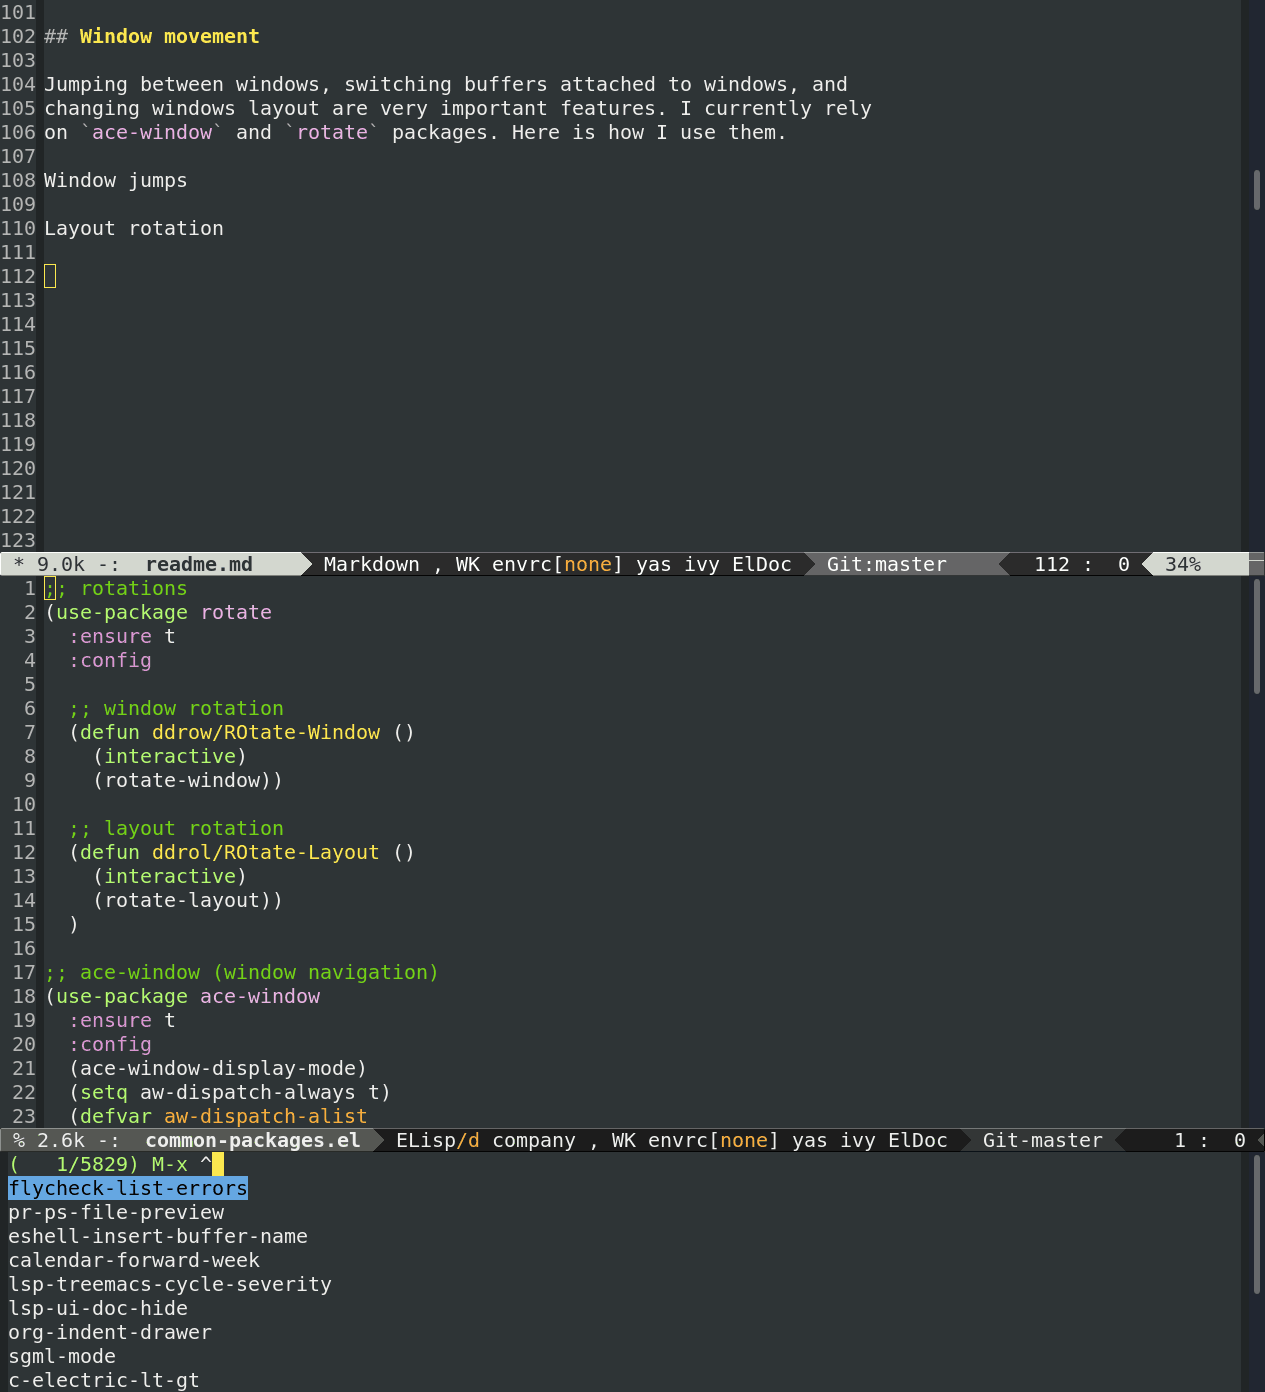
Task: Select lsp-ui-doc-hide command
Action: click(x=98, y=1308)
